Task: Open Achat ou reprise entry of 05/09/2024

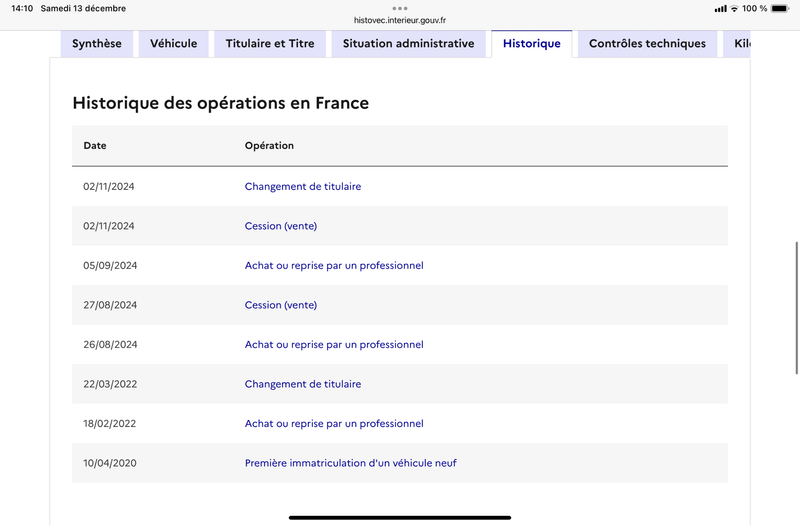Action: [334, 266]
